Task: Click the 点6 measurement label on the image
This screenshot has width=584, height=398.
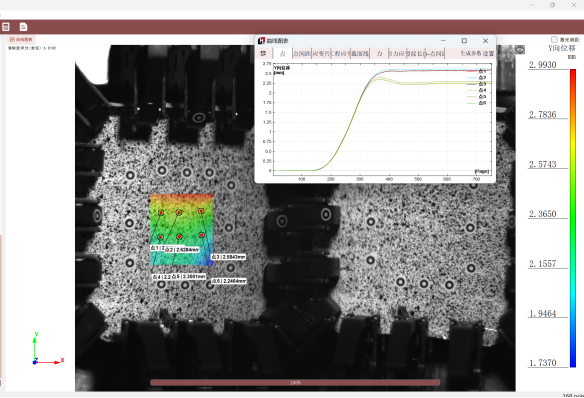Action: 229,281
